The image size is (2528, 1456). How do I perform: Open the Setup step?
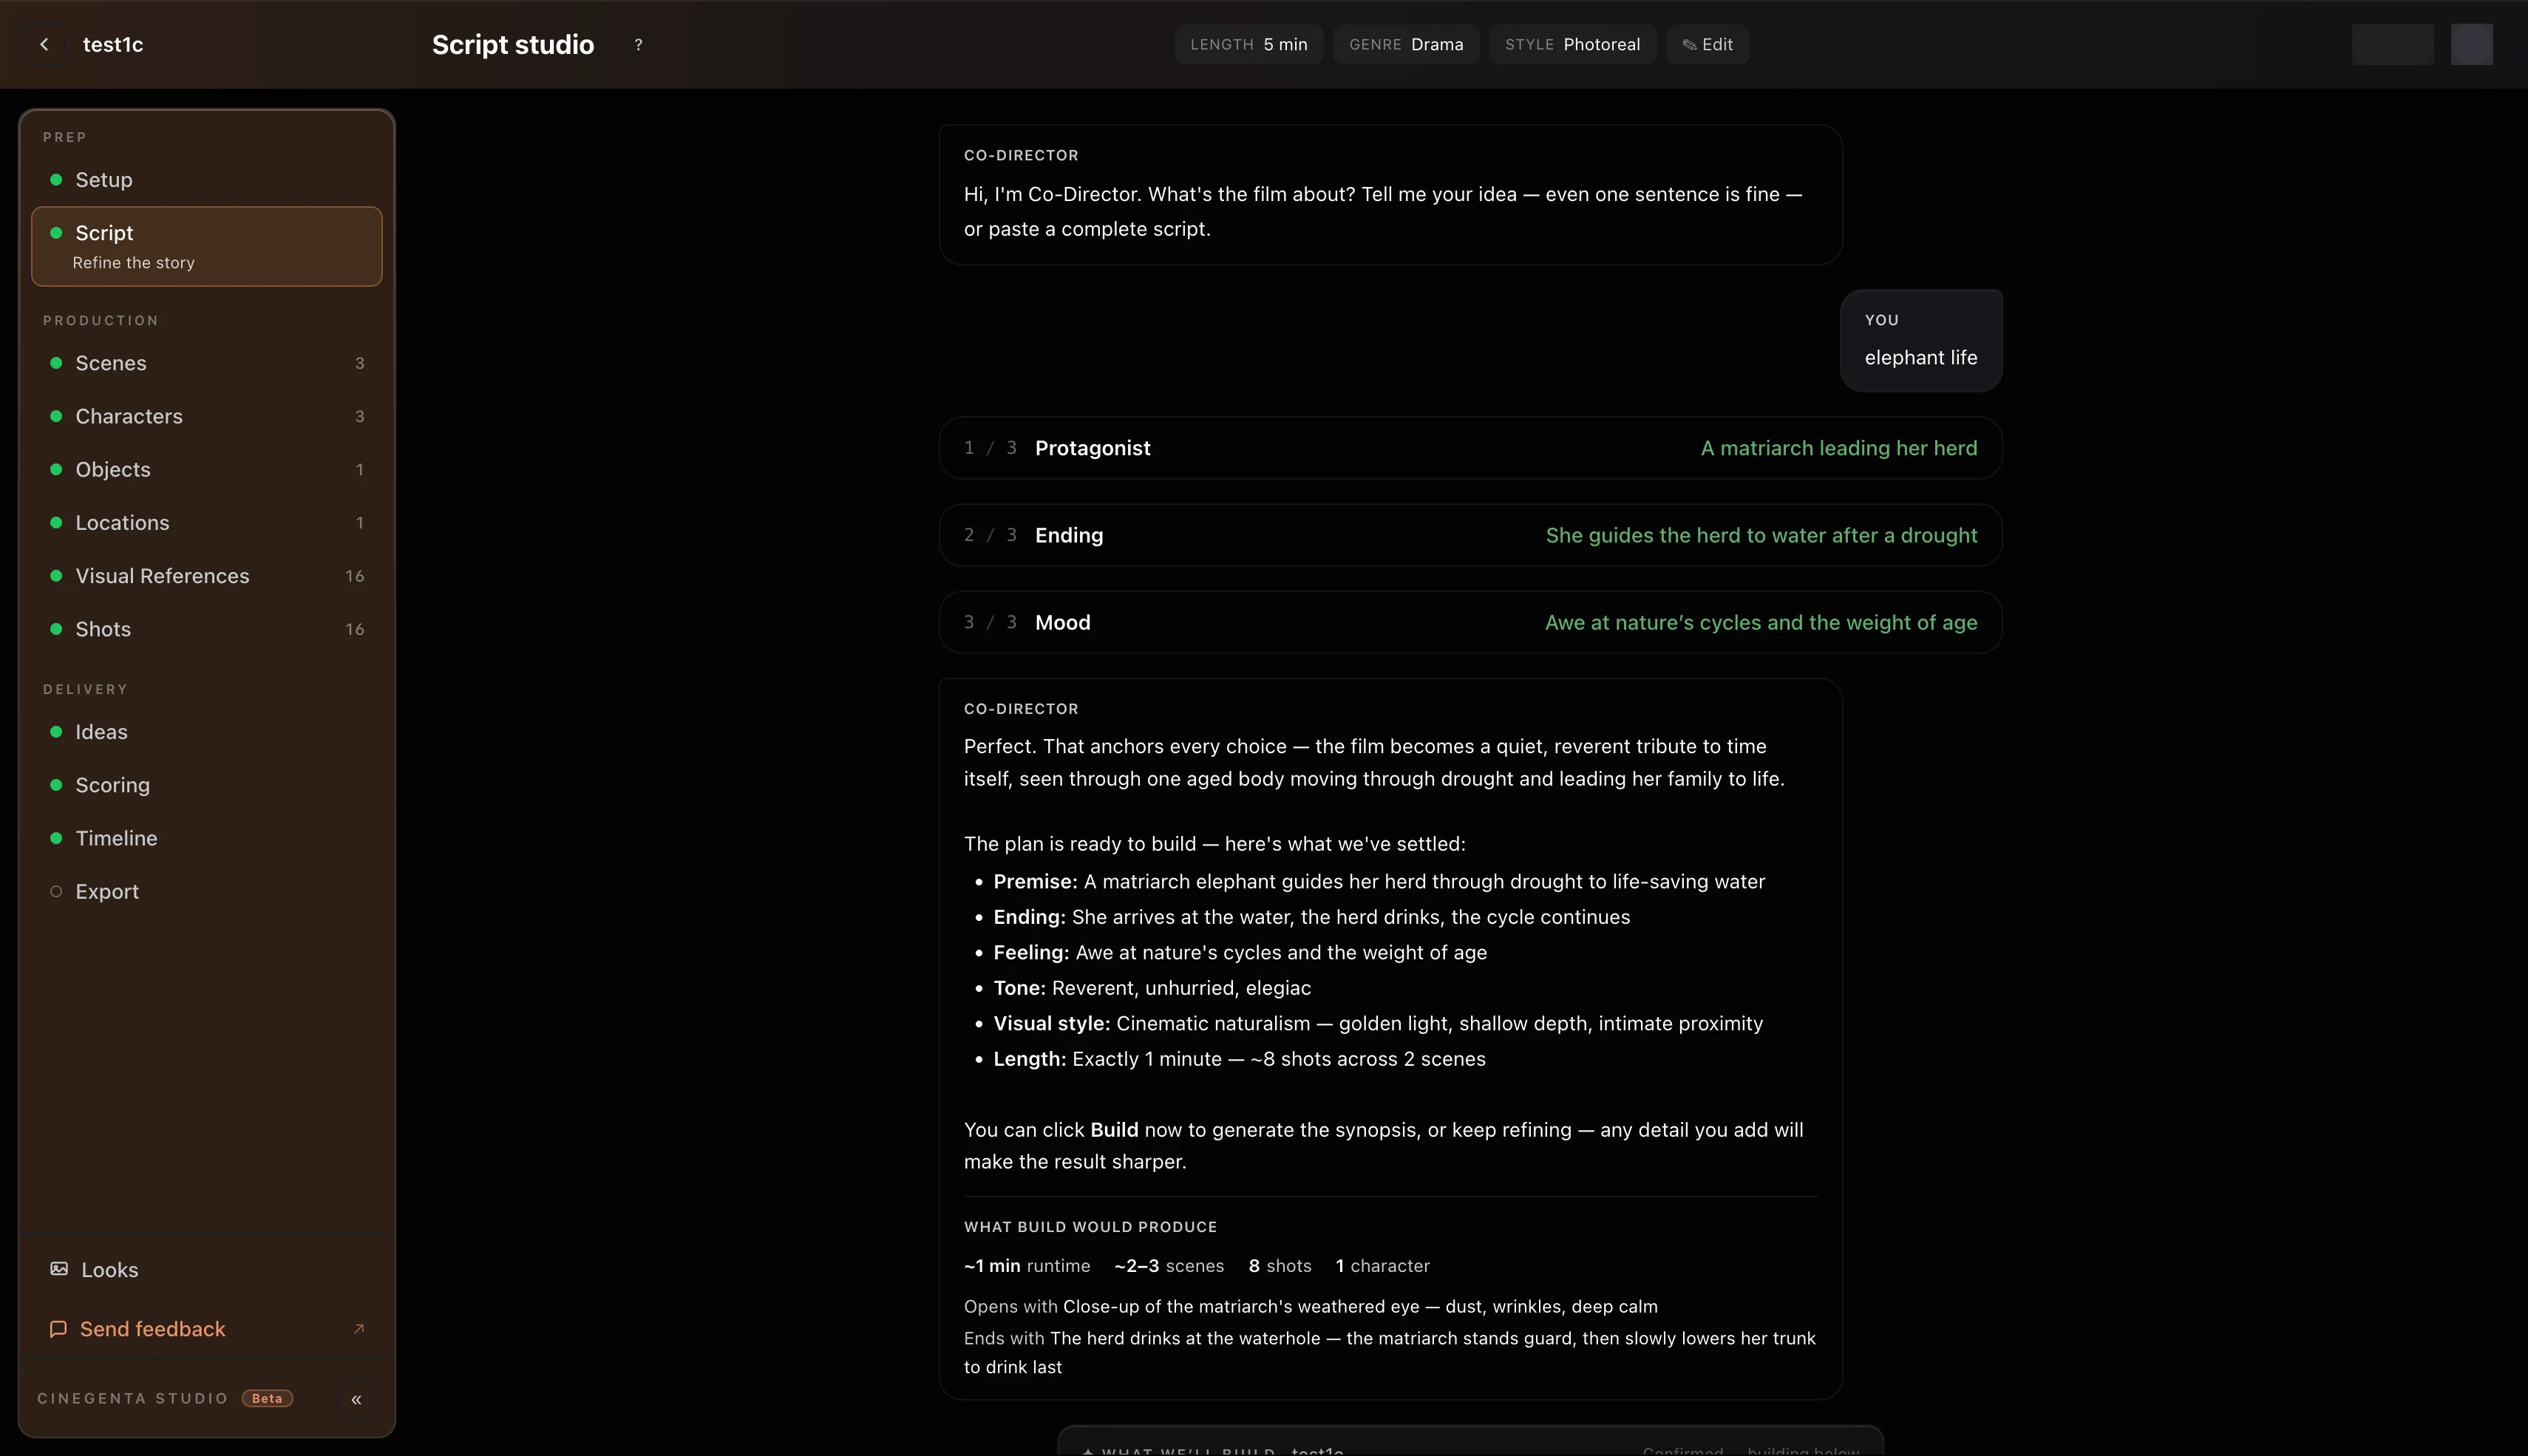point(207,180)
